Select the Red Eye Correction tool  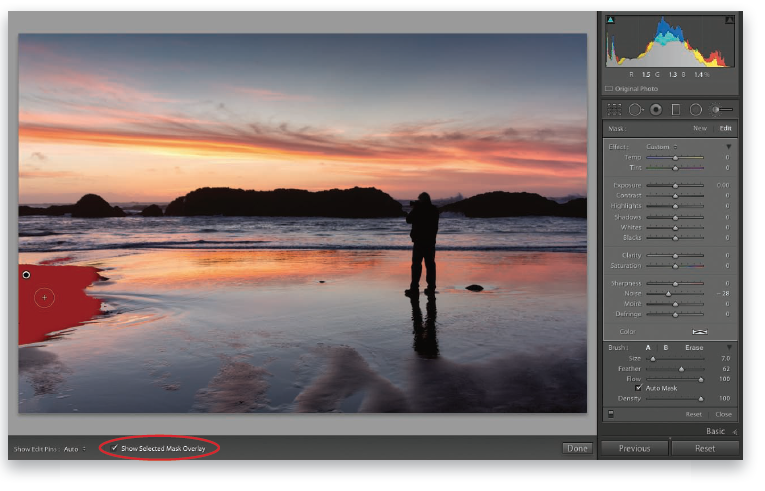[656, 109]
